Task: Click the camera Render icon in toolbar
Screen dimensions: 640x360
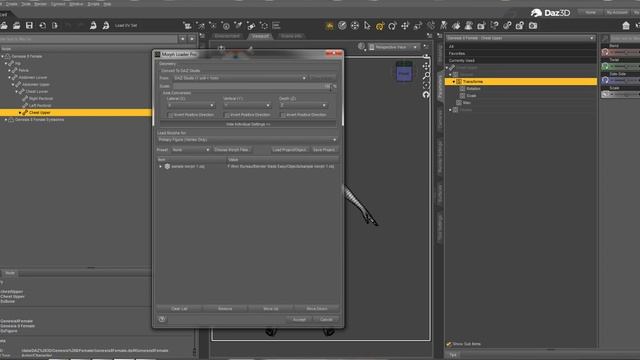Action: click(x=533, y=26)
